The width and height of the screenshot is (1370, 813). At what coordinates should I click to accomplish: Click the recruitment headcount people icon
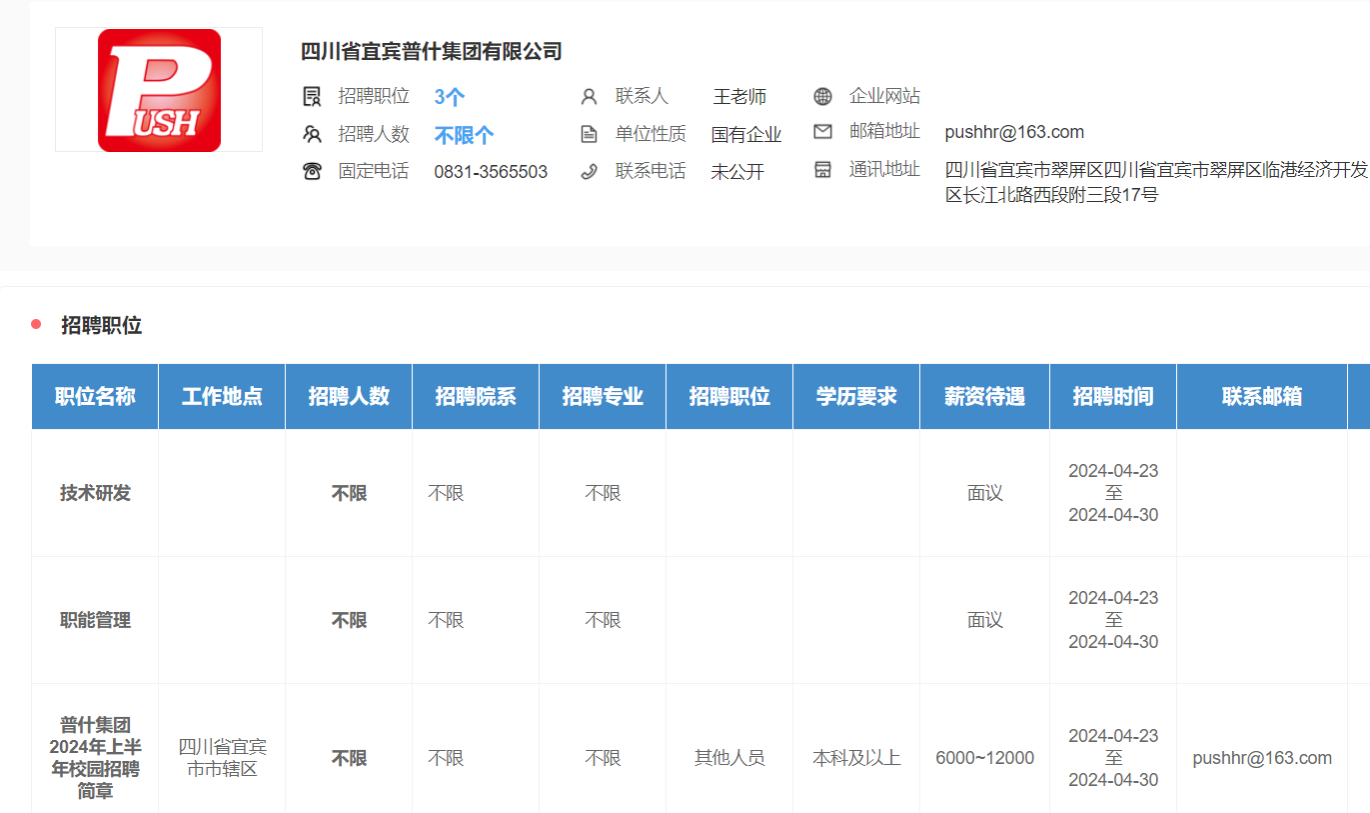(312, 134)
